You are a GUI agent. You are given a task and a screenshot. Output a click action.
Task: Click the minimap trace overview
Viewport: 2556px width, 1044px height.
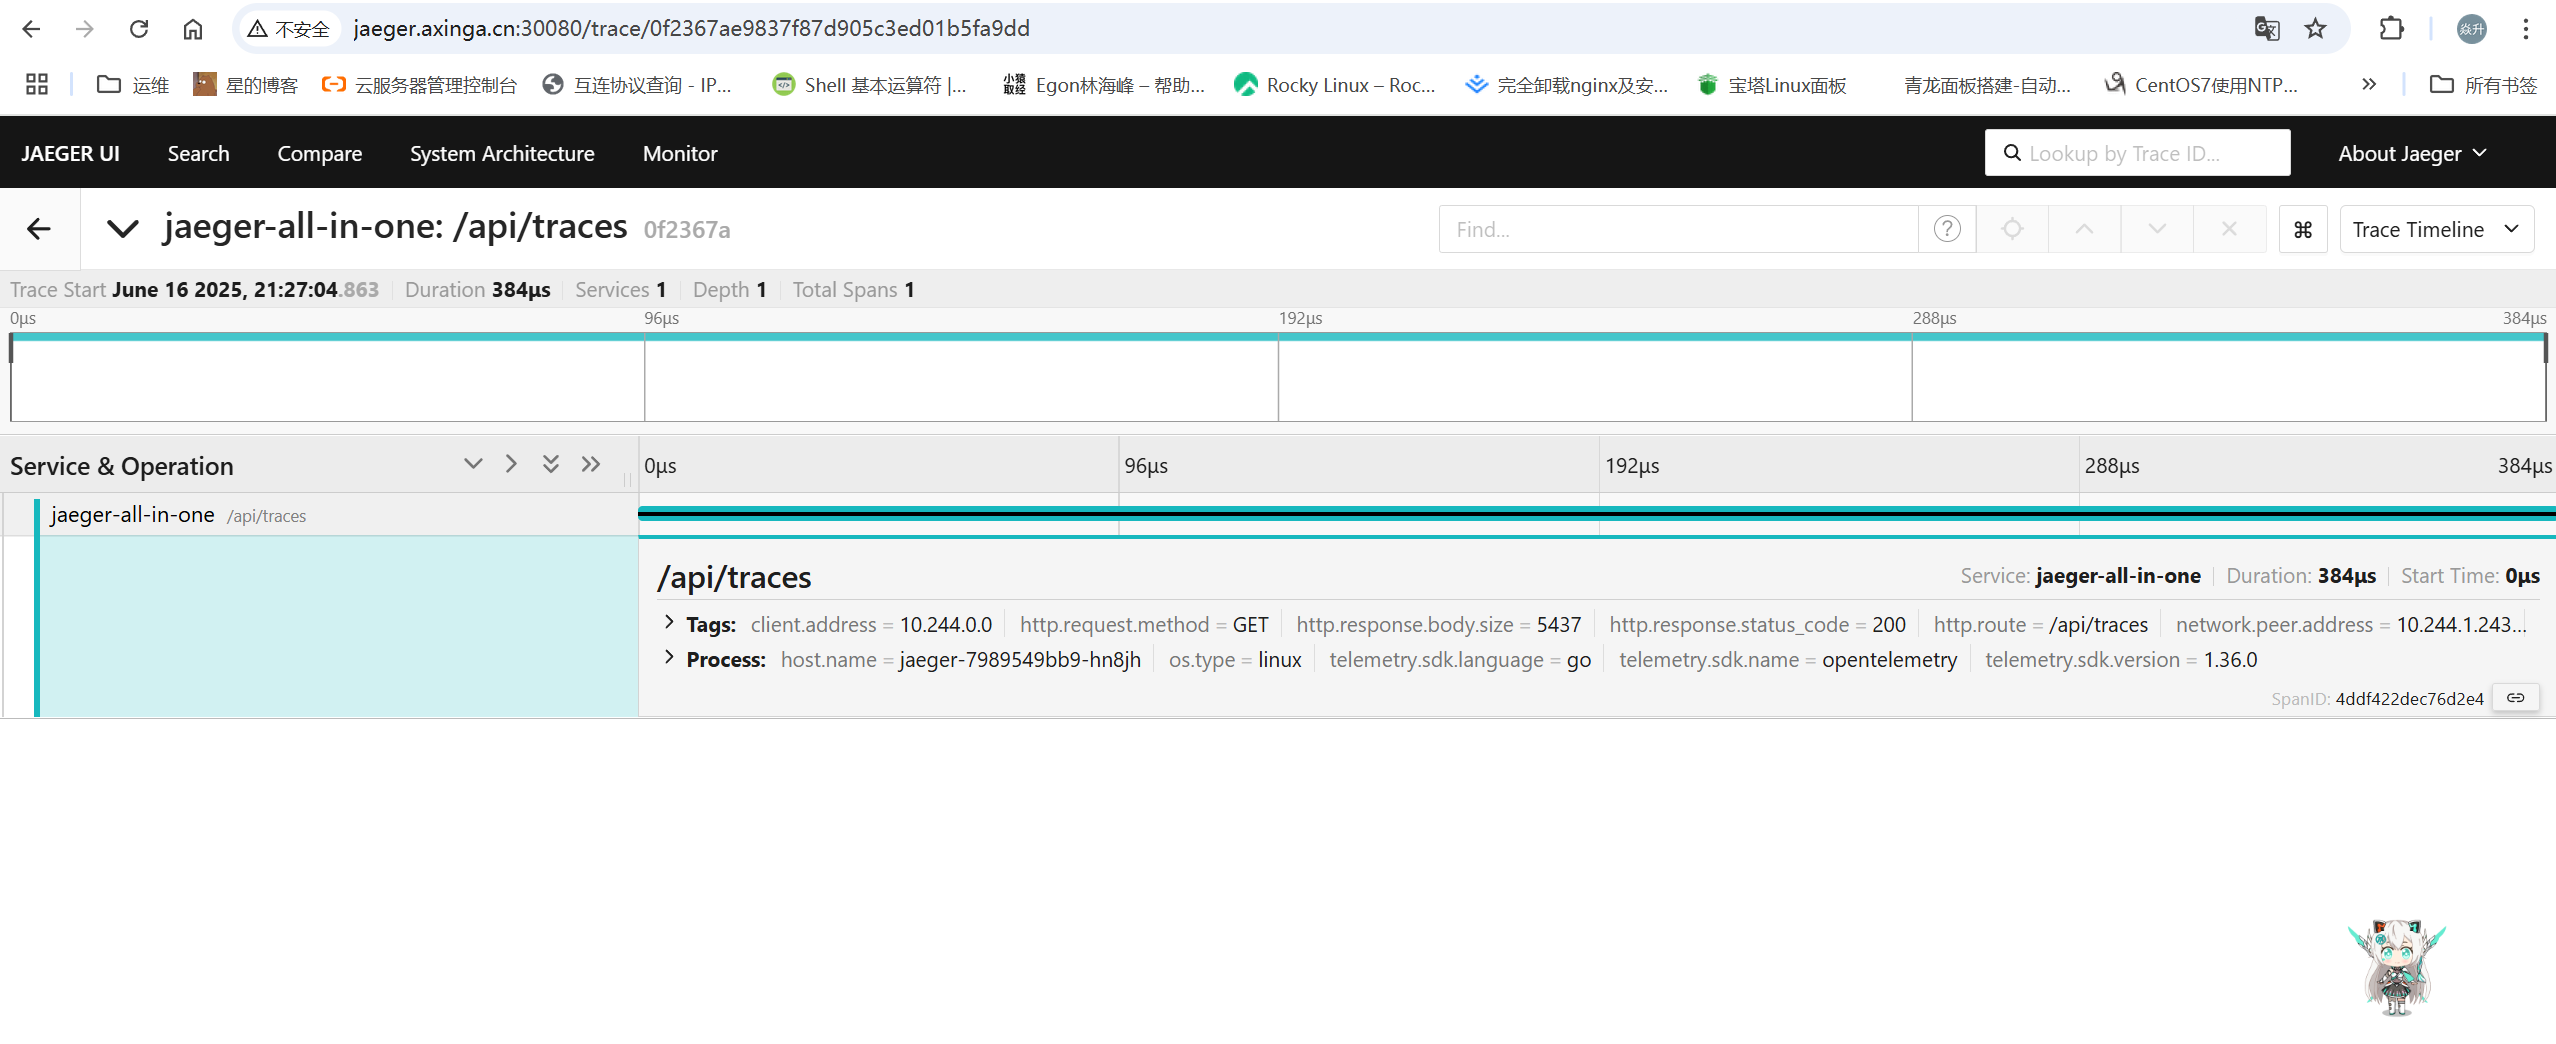tap(1278, 377)
